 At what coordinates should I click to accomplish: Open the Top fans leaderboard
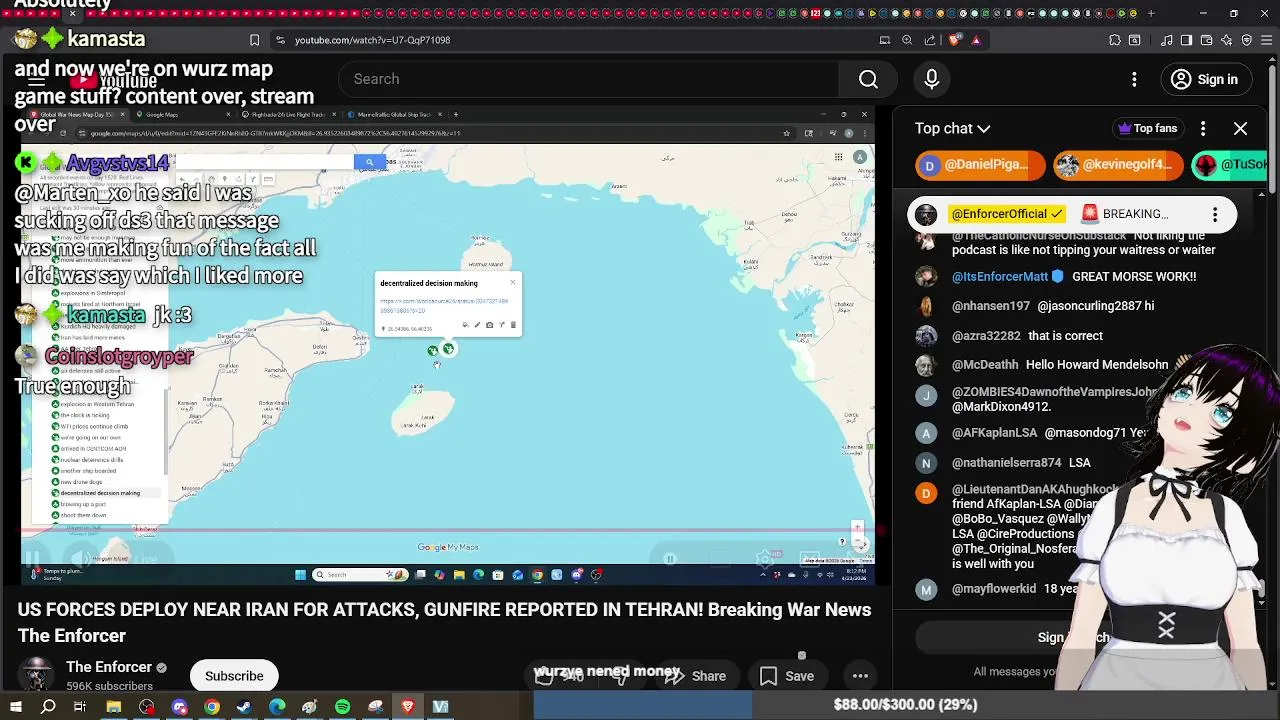1147,128
